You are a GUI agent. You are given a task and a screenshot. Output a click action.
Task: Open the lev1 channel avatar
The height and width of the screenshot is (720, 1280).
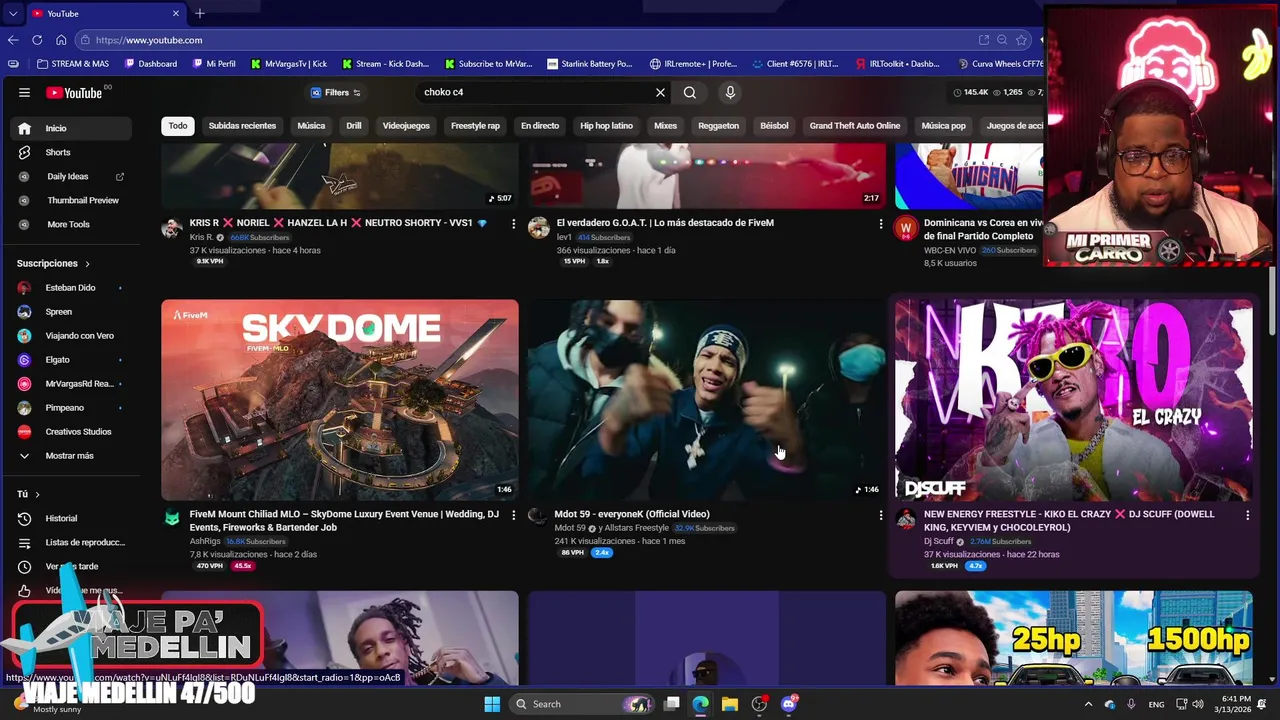(x=539, y=228)
